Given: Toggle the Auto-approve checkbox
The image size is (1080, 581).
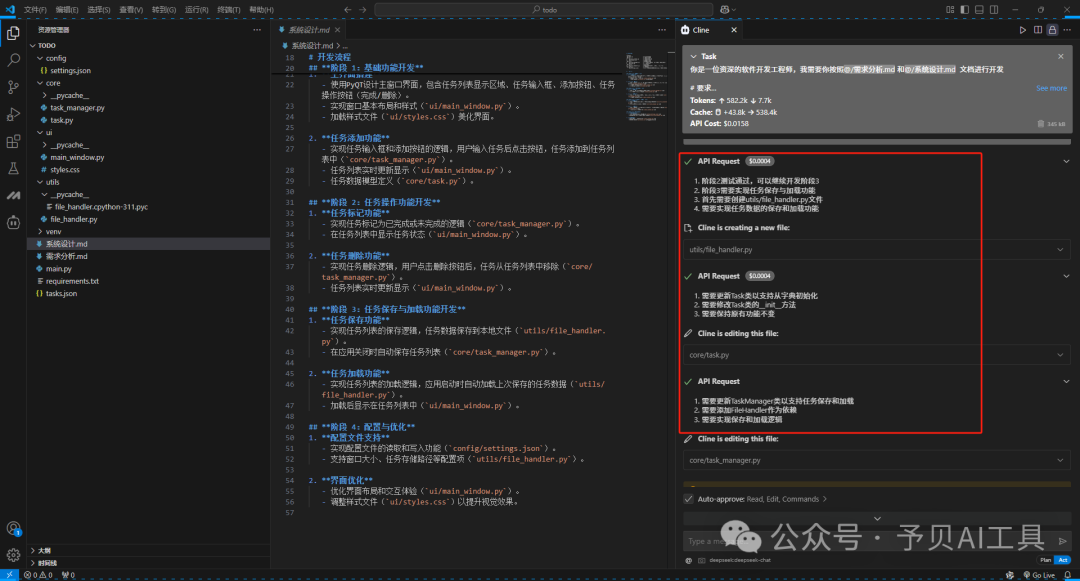Looking at the screenshot, I should point(688,499).
